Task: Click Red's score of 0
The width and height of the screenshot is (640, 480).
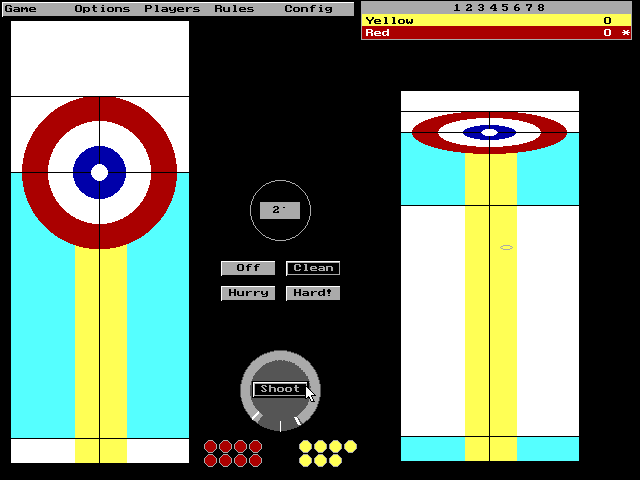Action: (607, 33)
